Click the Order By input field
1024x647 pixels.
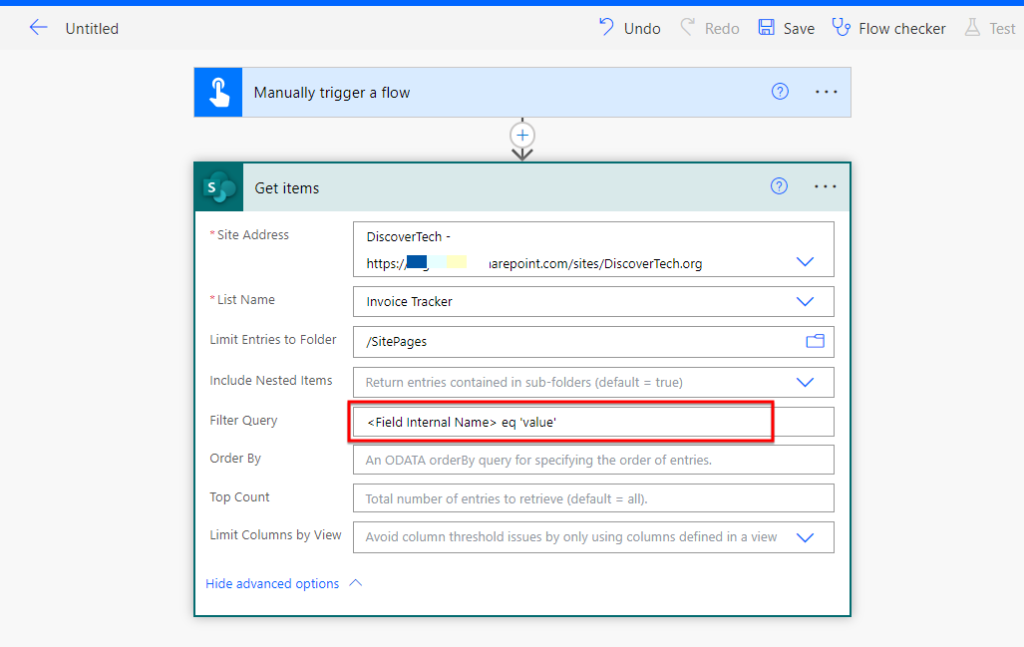tap(593, 460)
